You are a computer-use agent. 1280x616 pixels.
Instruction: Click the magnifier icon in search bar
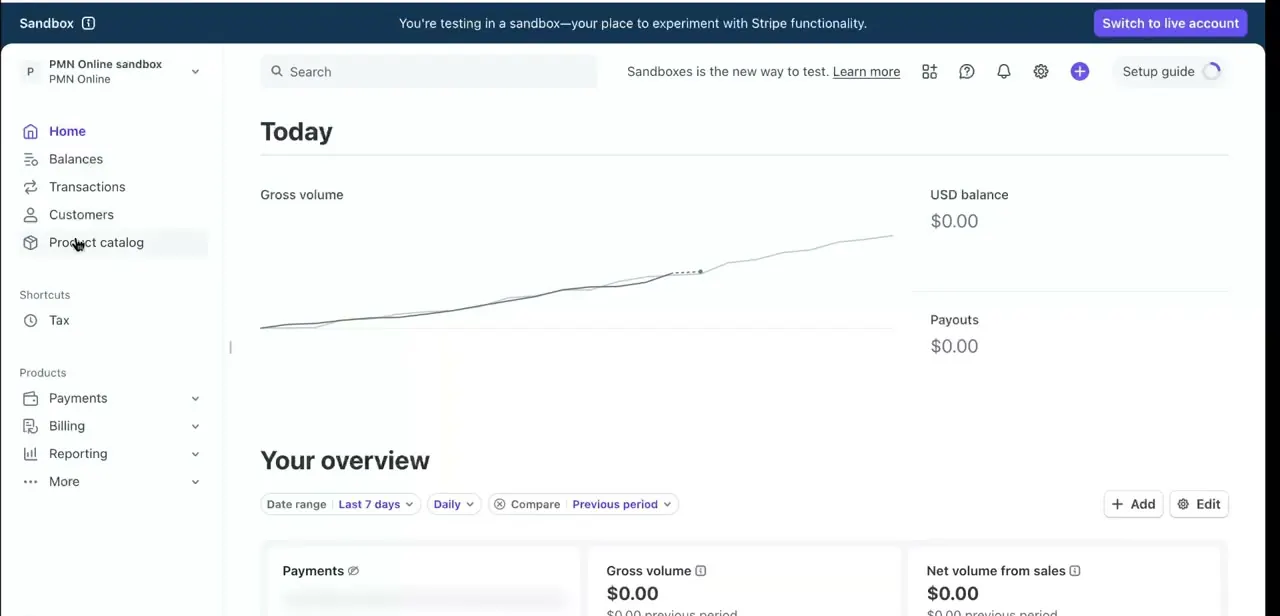tap(277, 71)
